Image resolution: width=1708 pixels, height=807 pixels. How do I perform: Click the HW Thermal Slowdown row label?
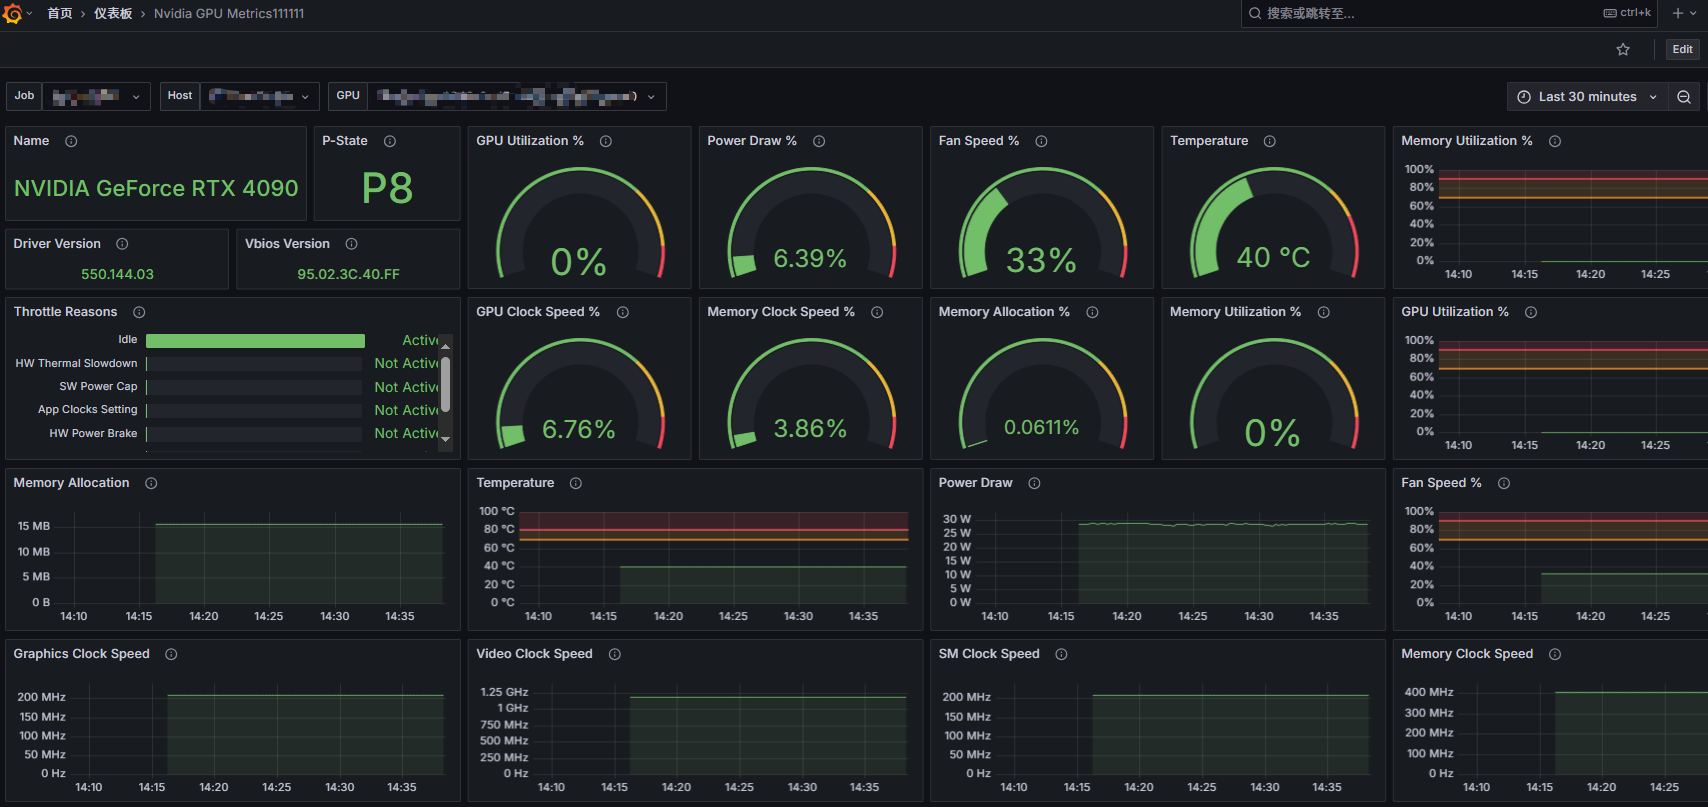click(x=76, y=364)
